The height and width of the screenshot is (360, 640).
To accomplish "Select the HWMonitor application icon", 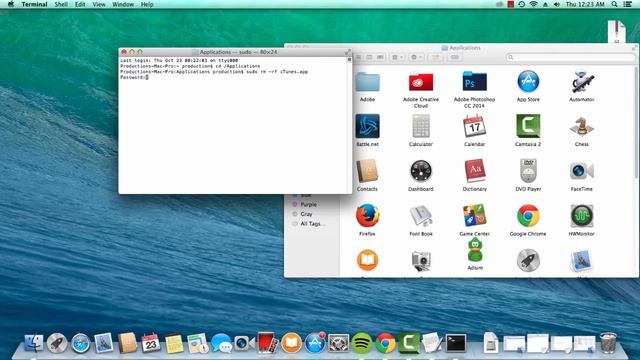I will [582, 216].
